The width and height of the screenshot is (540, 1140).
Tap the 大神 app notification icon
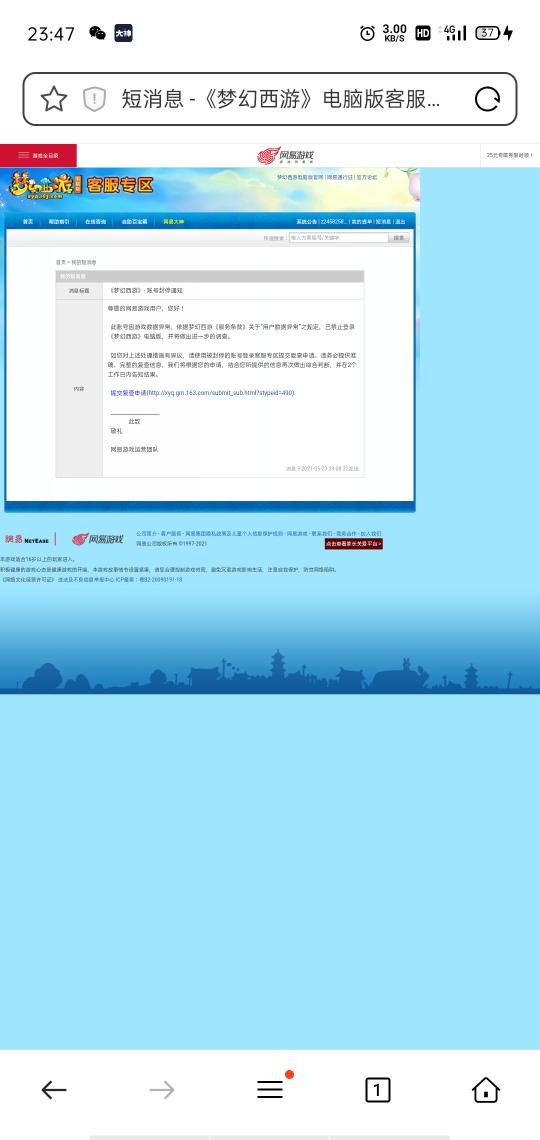point(123,33)
